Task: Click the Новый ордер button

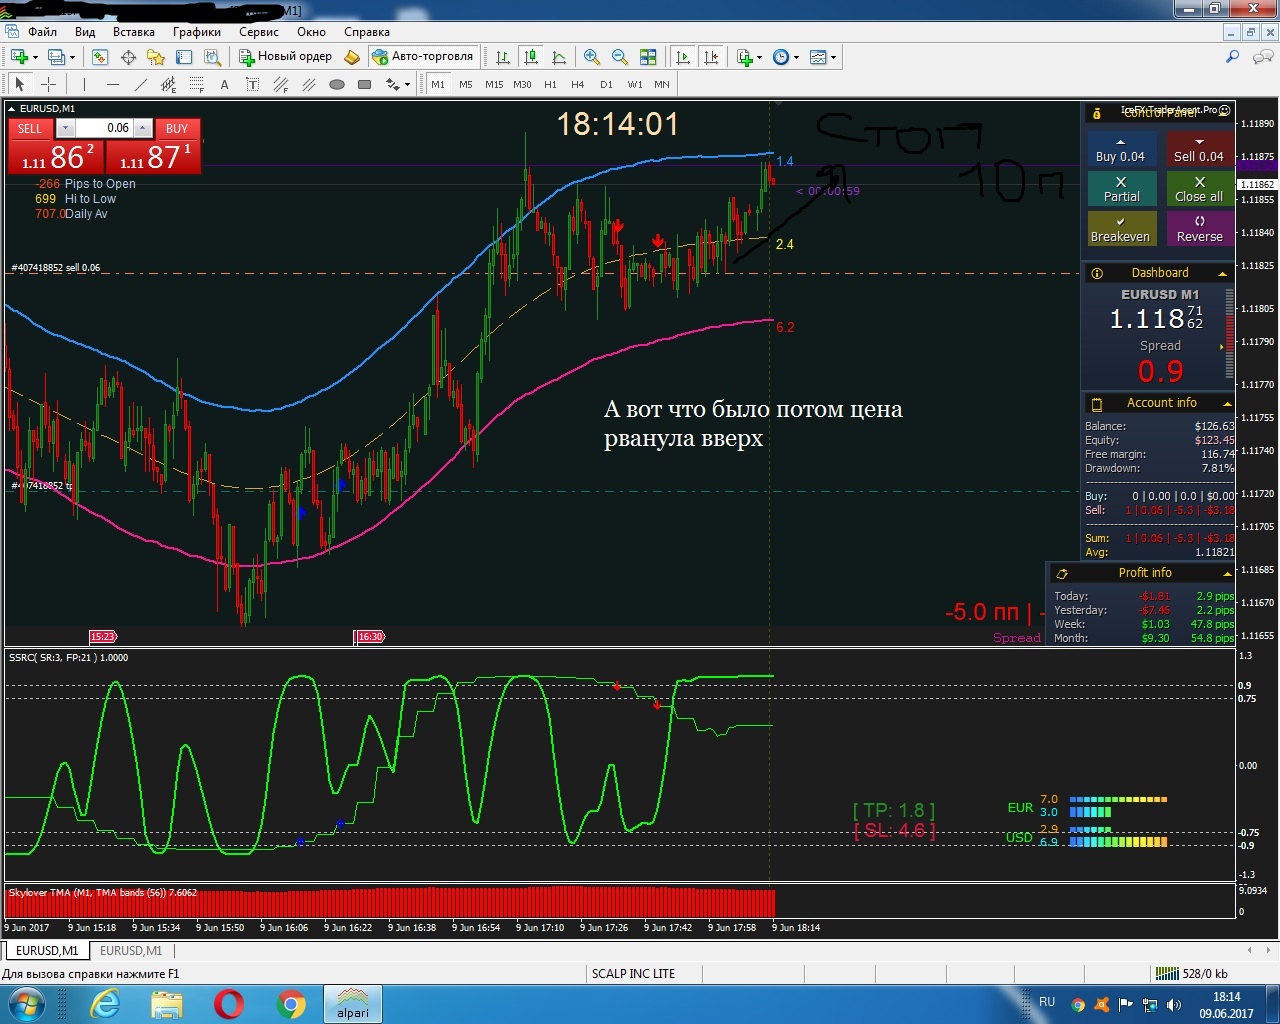Action: (285, 57)
